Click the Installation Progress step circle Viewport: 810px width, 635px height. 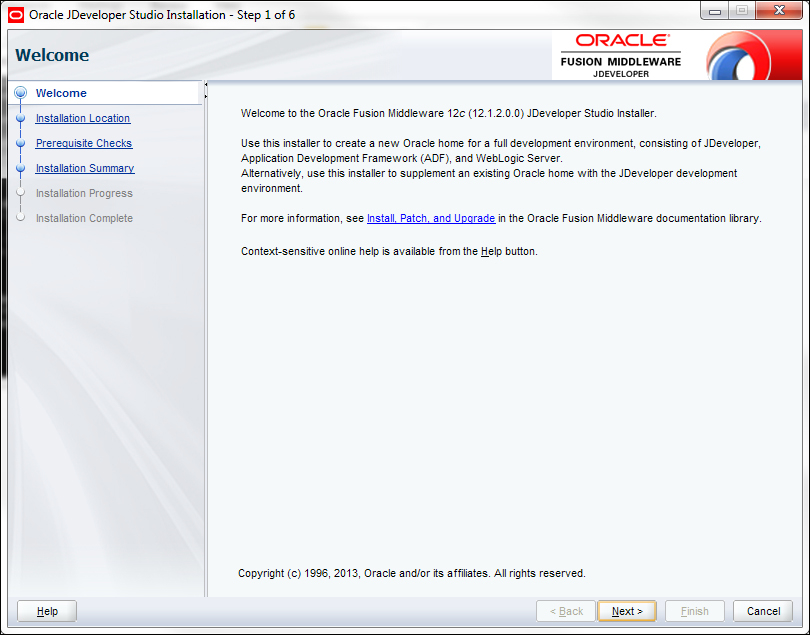click(21, 193)
